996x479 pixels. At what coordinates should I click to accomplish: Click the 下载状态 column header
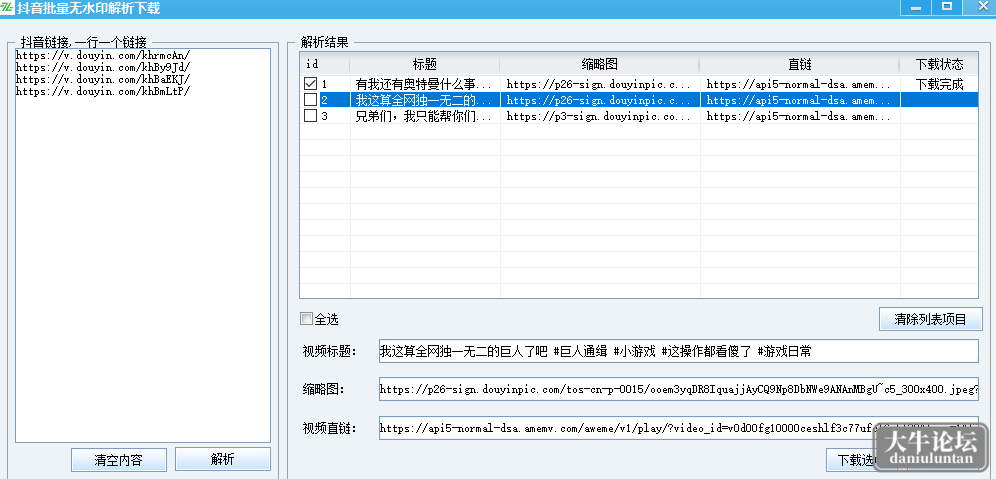(x=939, y=64)
